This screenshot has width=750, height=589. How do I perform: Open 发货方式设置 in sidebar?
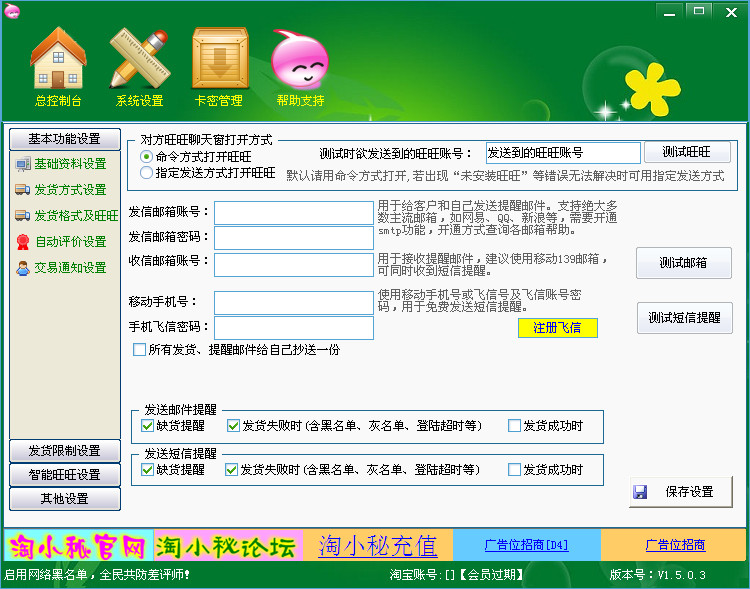[70, 189]
